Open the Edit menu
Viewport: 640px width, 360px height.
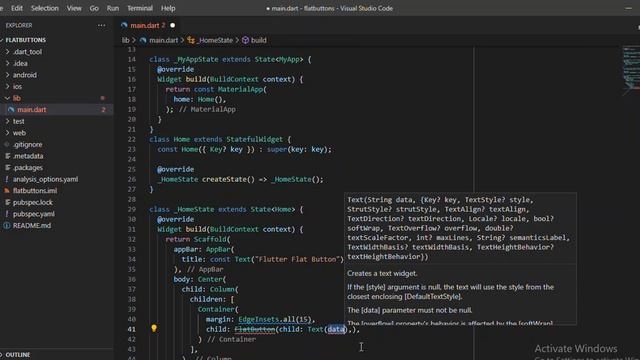coord(17,8)
